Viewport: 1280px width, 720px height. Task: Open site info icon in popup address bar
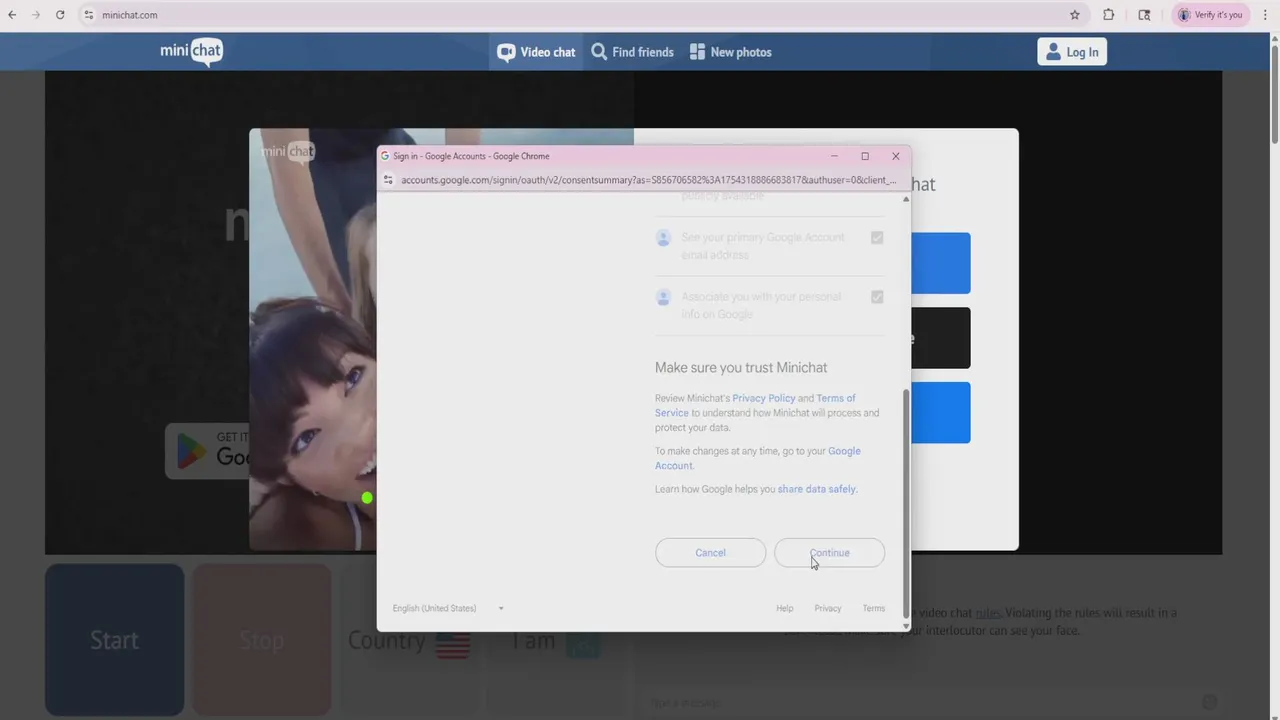click(388, 180)
